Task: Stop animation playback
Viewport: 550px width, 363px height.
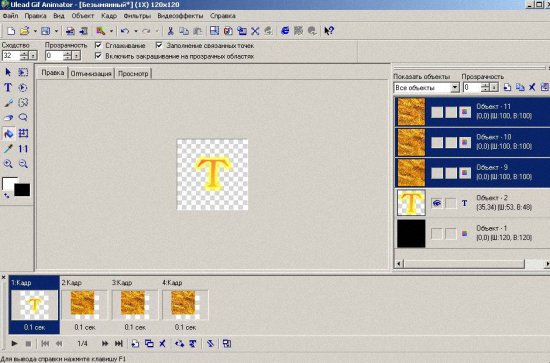Action: click(28, 344)
